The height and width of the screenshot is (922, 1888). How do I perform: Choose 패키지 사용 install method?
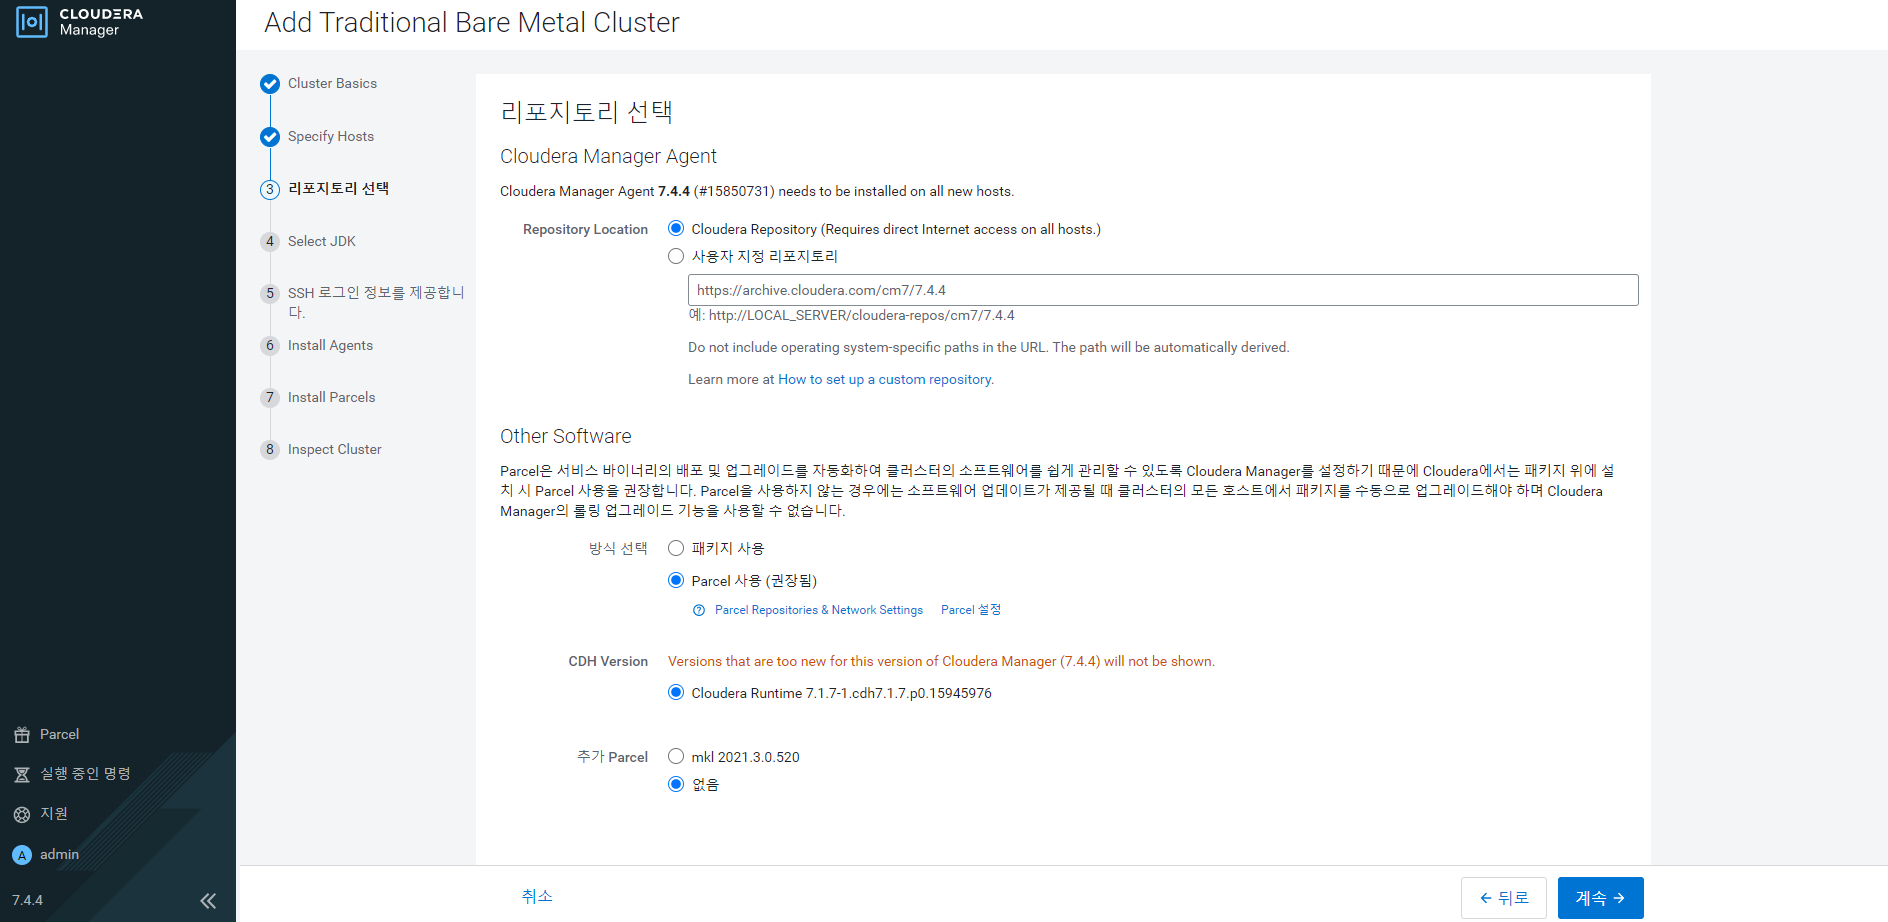676,548
